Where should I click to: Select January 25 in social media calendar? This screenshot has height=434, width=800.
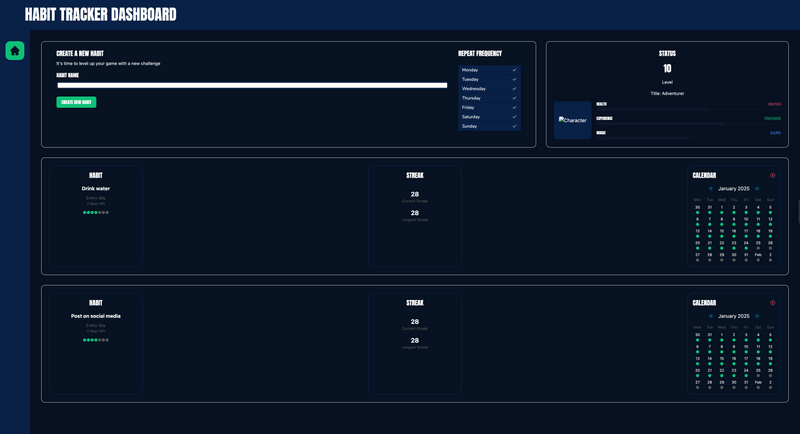click(758, 372)
